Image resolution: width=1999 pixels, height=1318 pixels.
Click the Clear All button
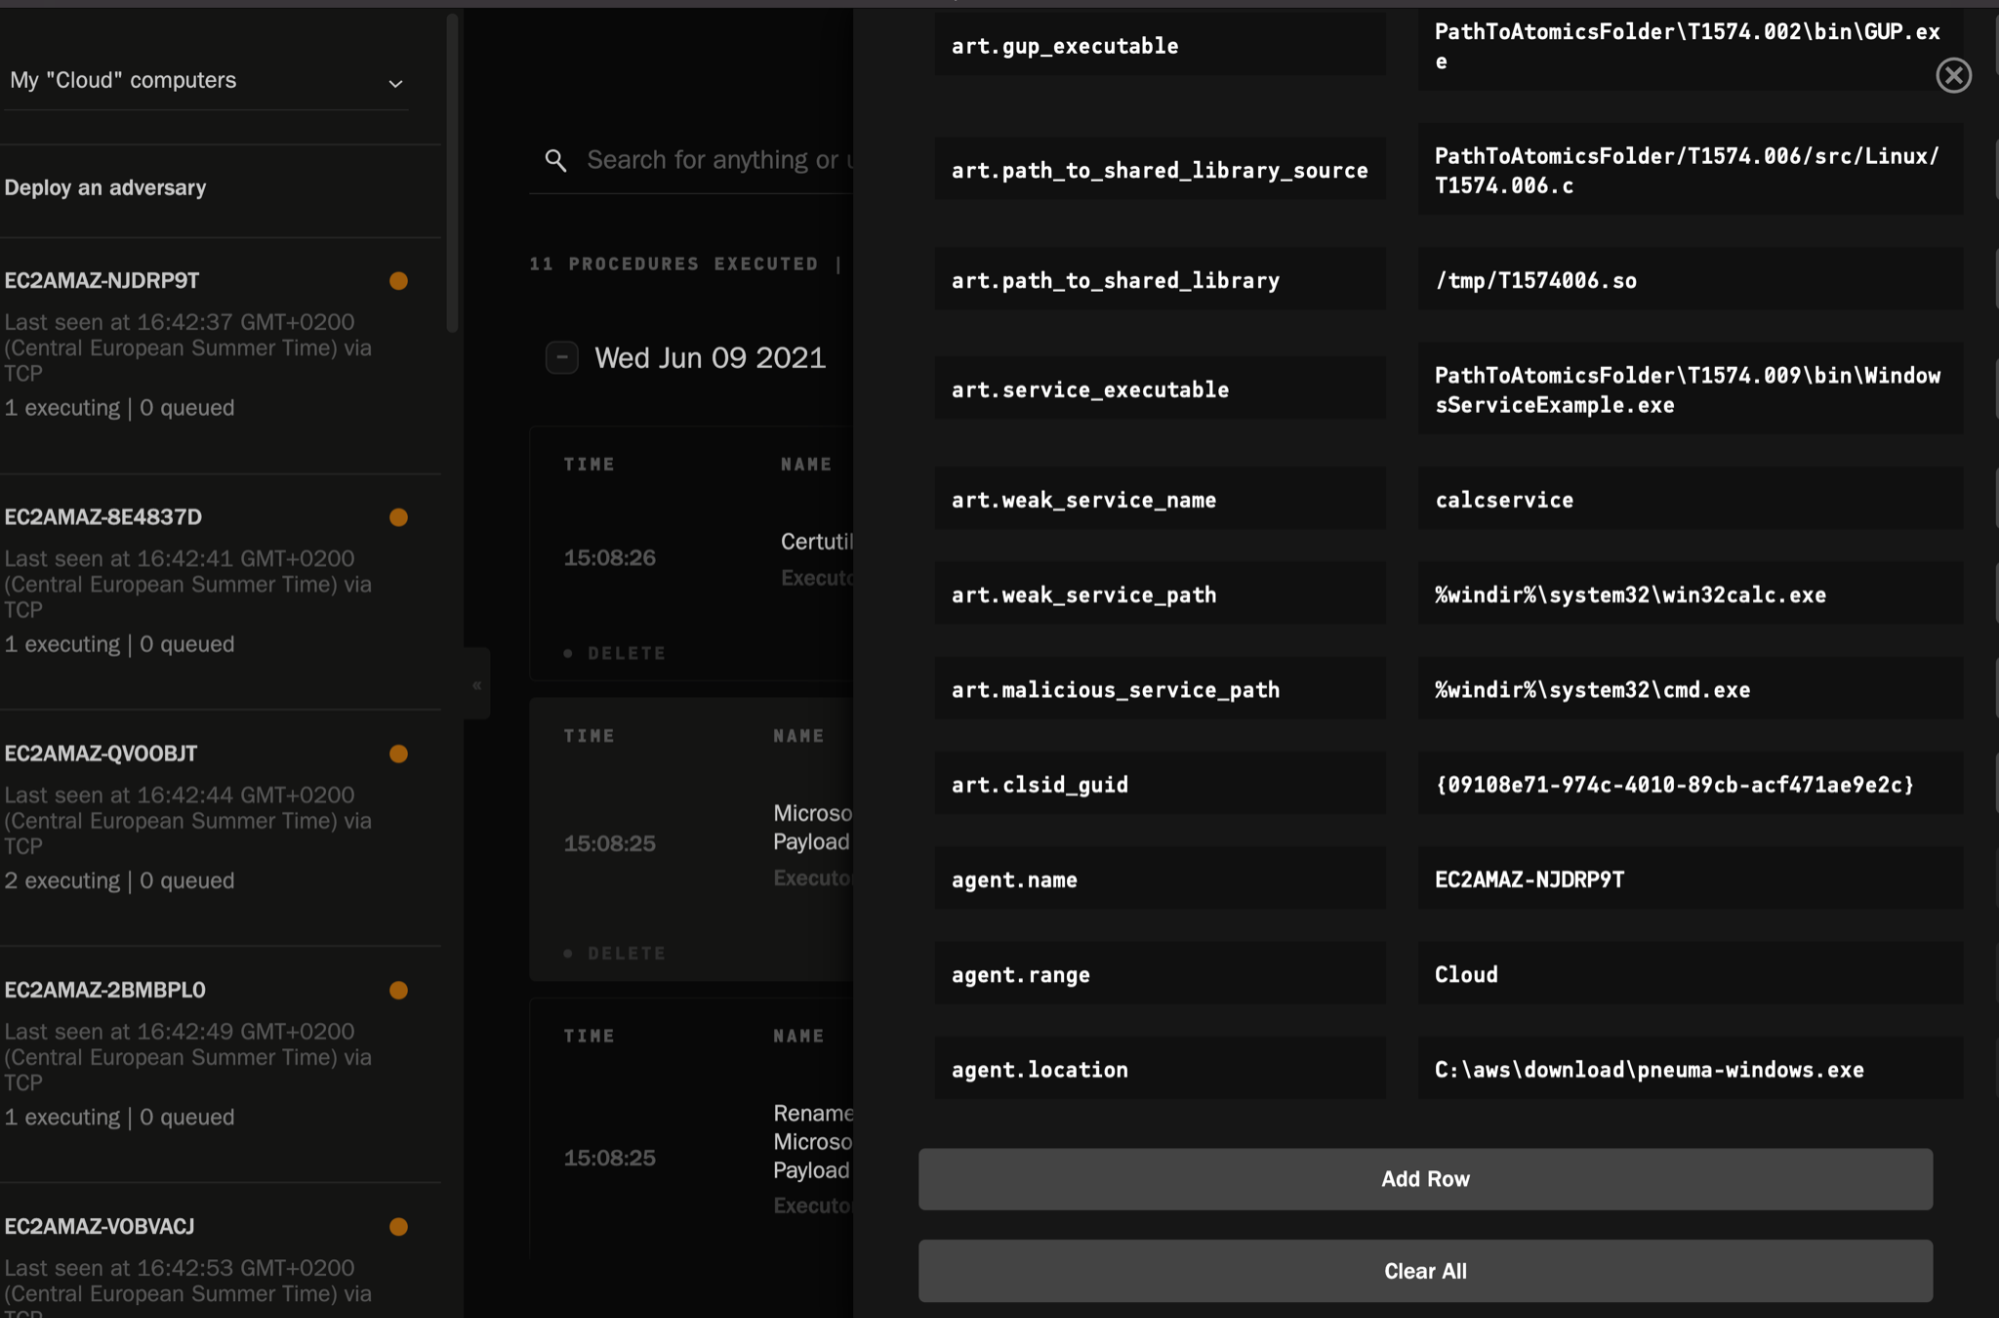point(1425,1271)
